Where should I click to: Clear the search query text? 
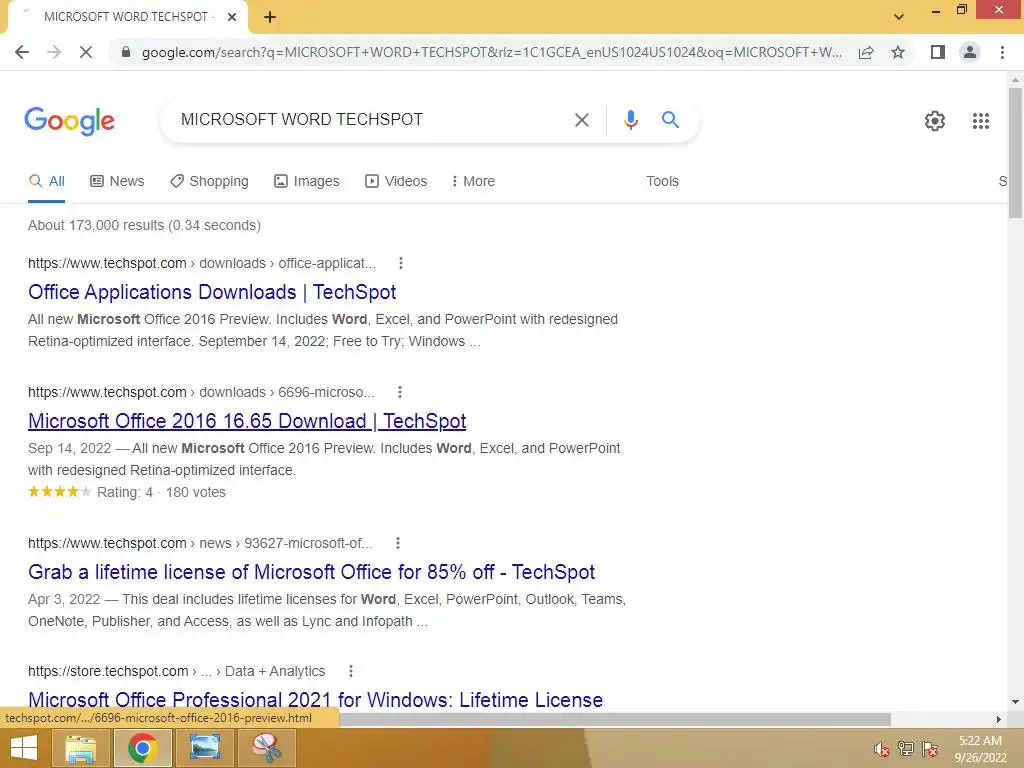coord(581,120)
